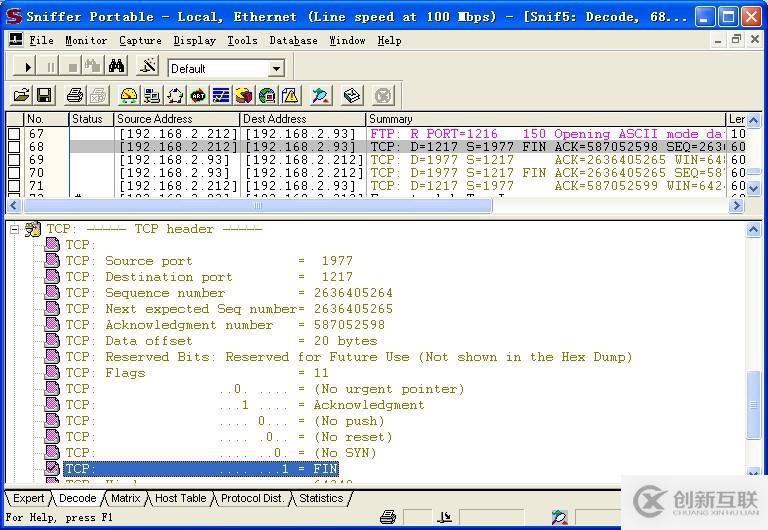Open the Capture menu
Screen dimensions: 768x530
pyautogui.click(x=140, y=40)
